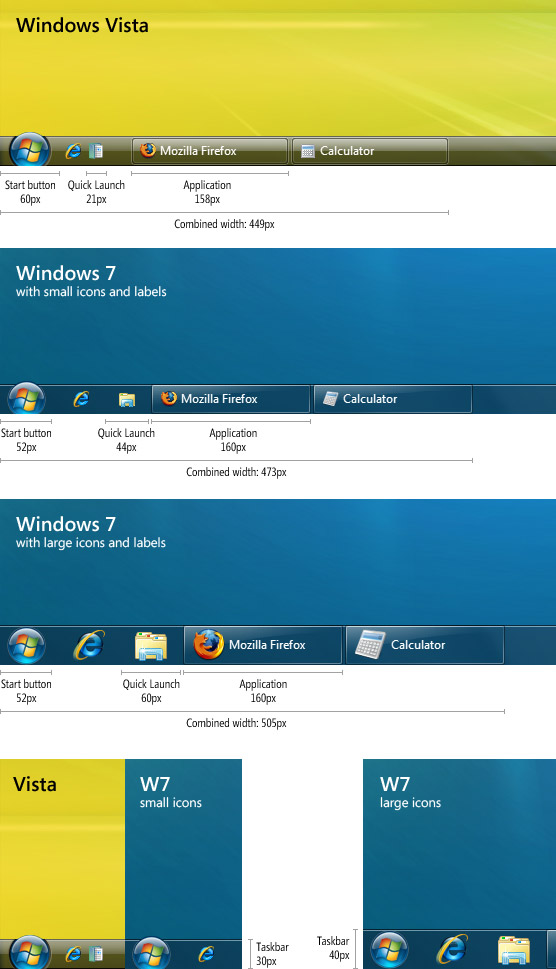Switch to Calculator on small icons Windows 7 taskbar

pos(393,399)
